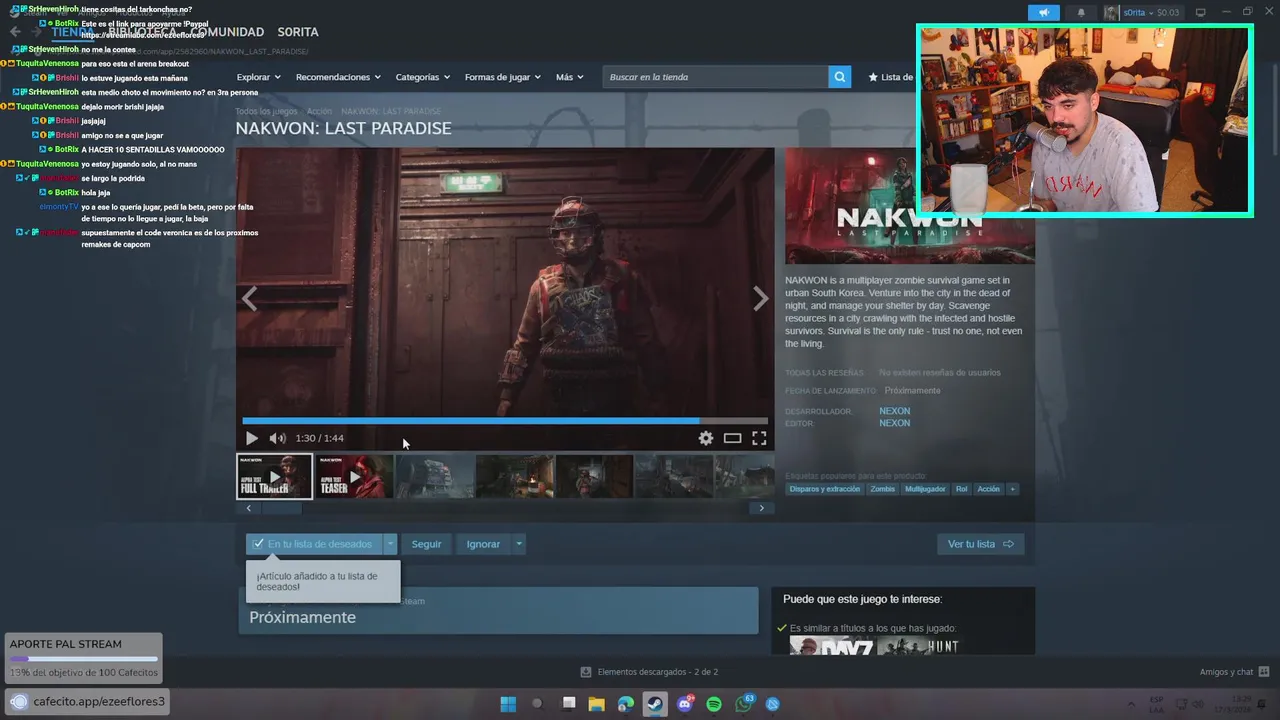The image size is (1280, 720).
Task: Add more tags with plus button
Action: click(x=1013, y=489)
